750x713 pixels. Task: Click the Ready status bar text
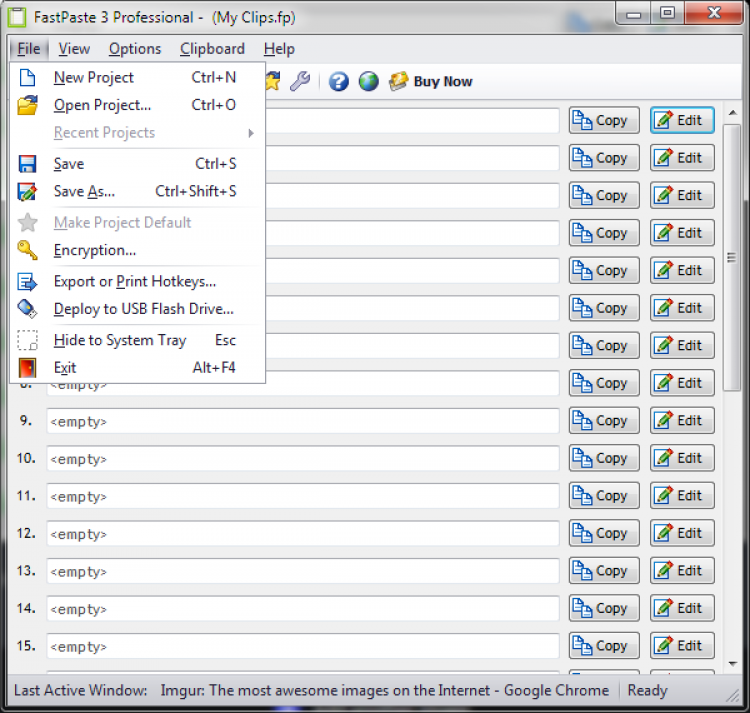[x=647, y=691]
